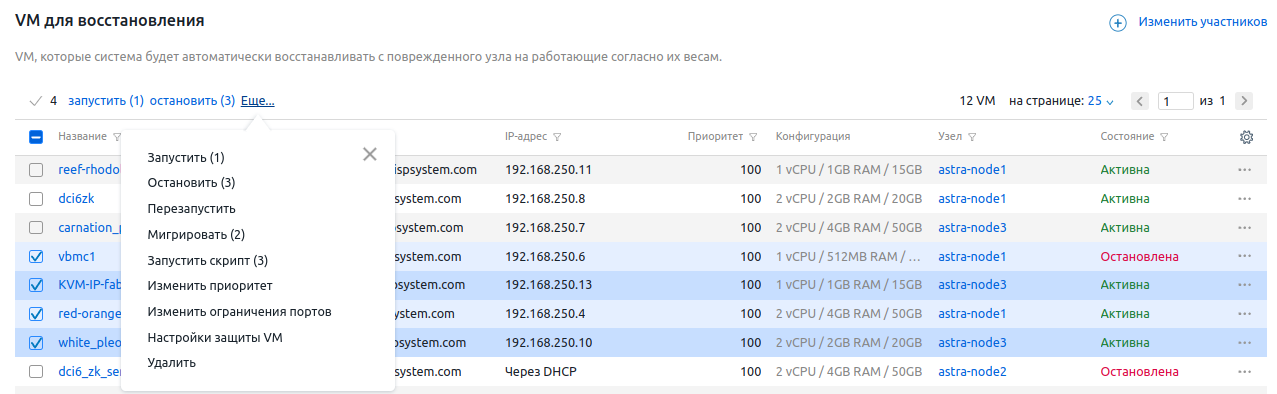Screen dimensions: 1277x394
Task: Check the dci6zk row checkbox
Action: [36, 199]
